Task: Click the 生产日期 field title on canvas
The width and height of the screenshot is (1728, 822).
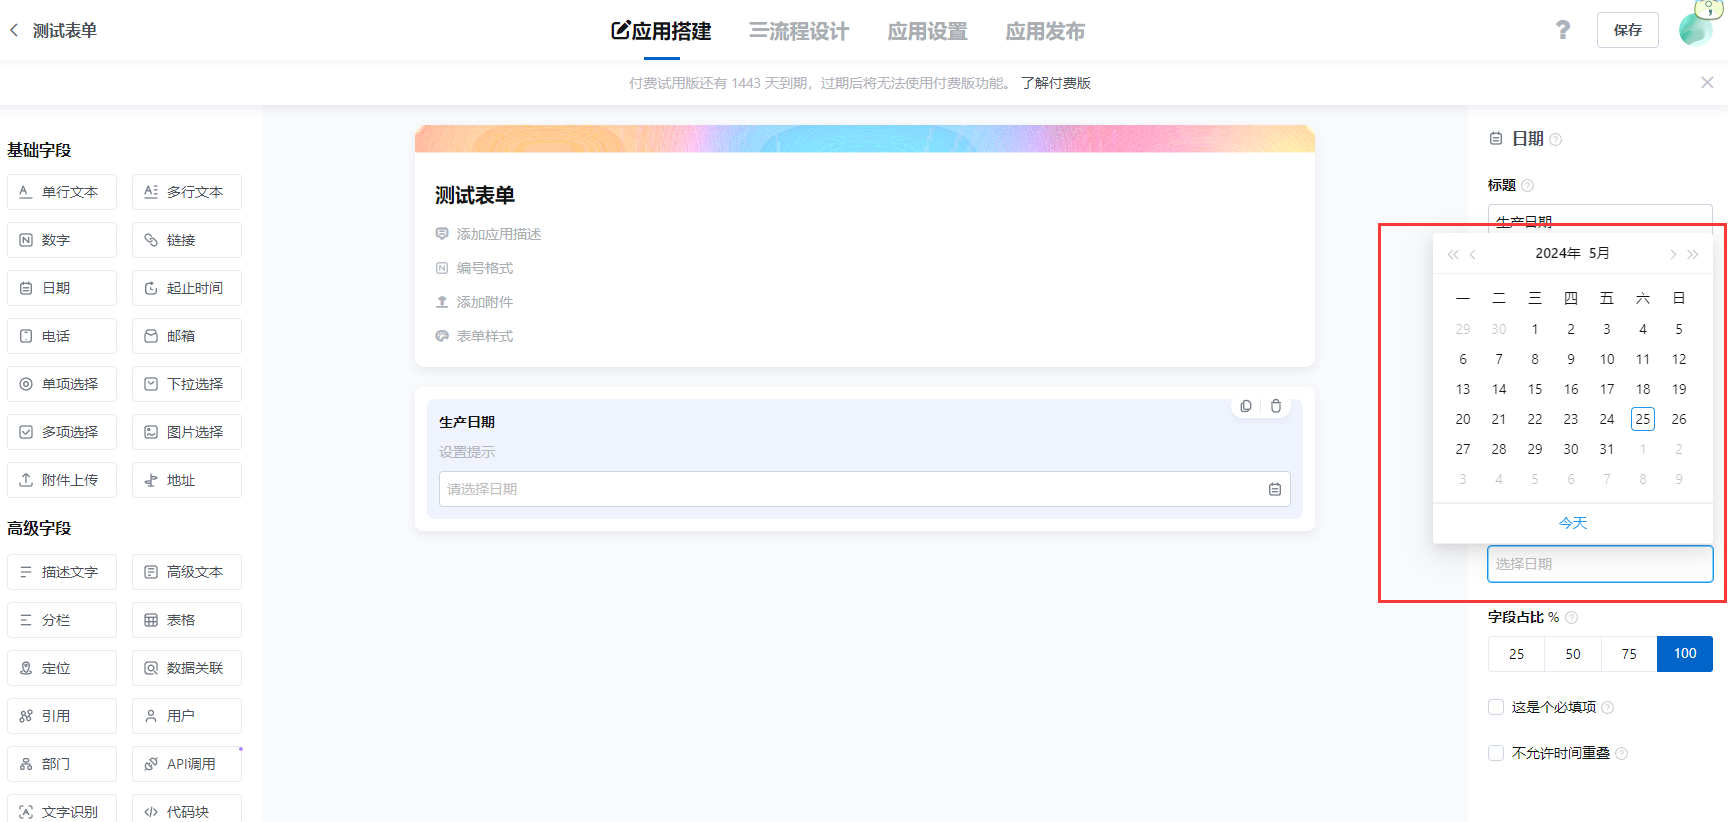Action: pos(467,422)
